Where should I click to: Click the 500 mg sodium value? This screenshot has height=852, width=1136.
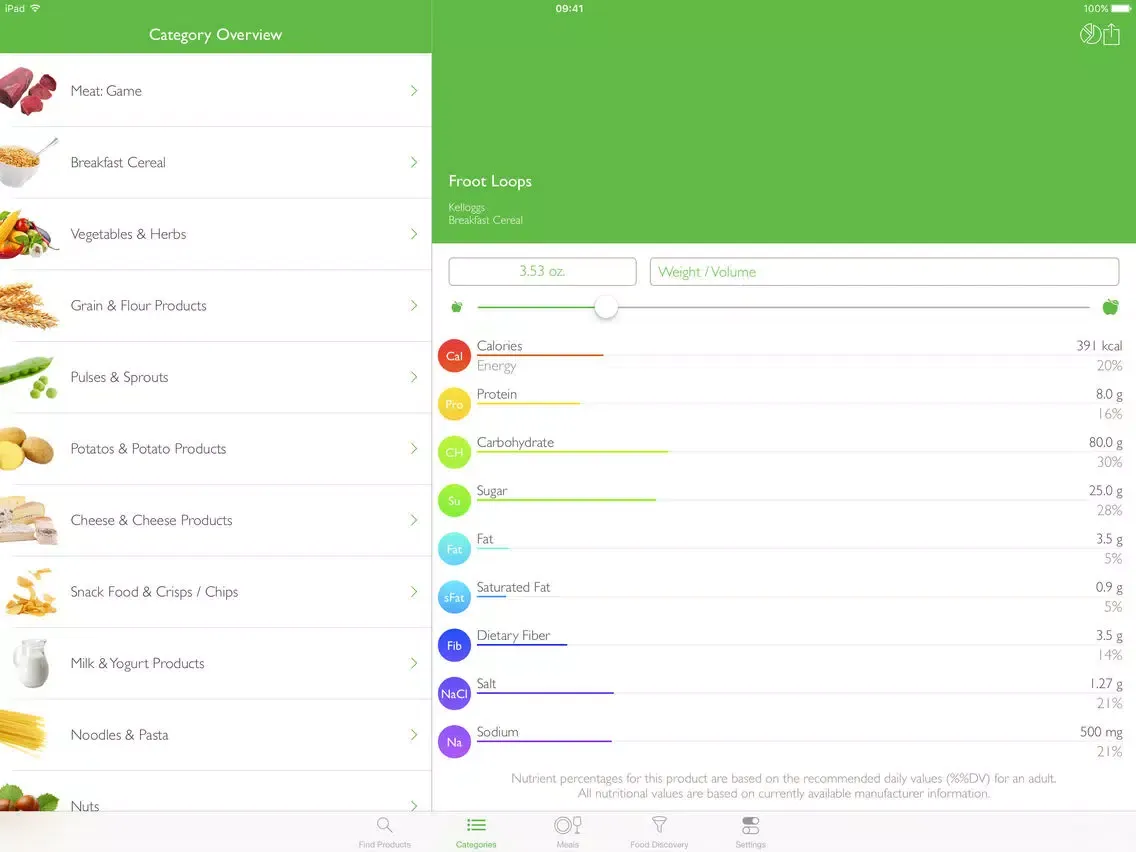click(1101, 732)
